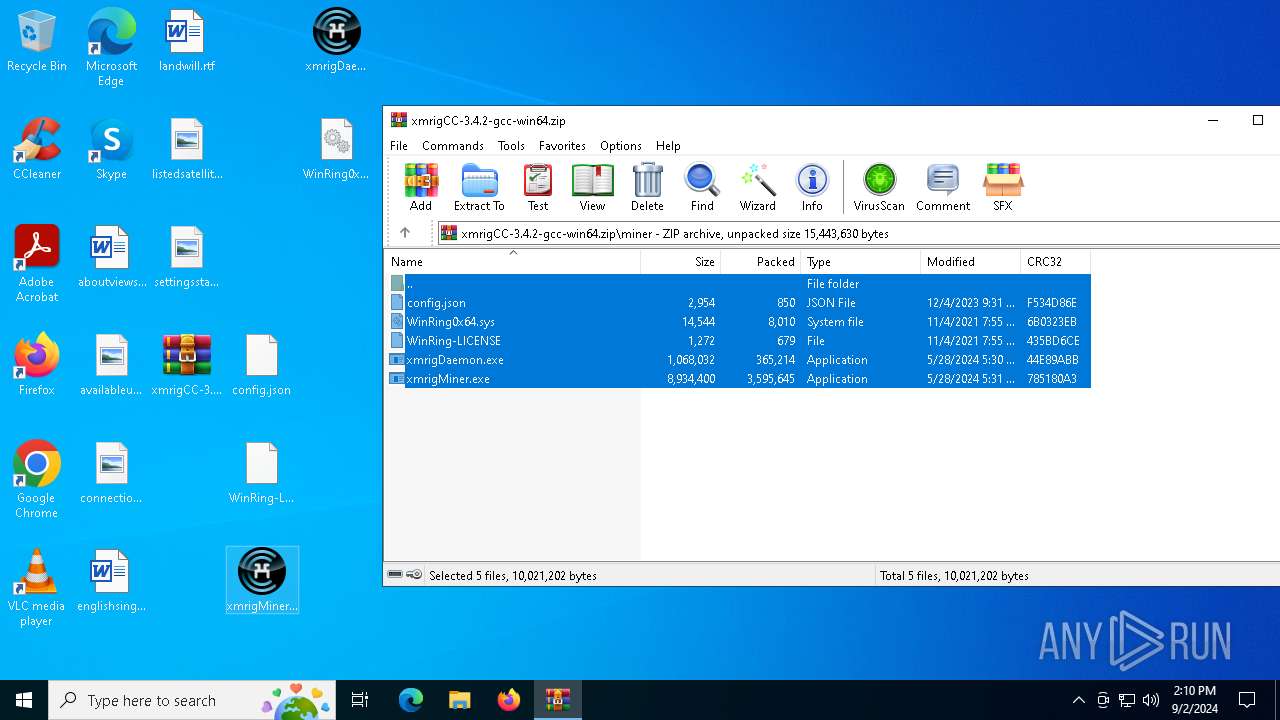The image size is (1280, 720).
Task: Click the Add toolbar icon in WinRAR
Action: (x=421, y=187)
